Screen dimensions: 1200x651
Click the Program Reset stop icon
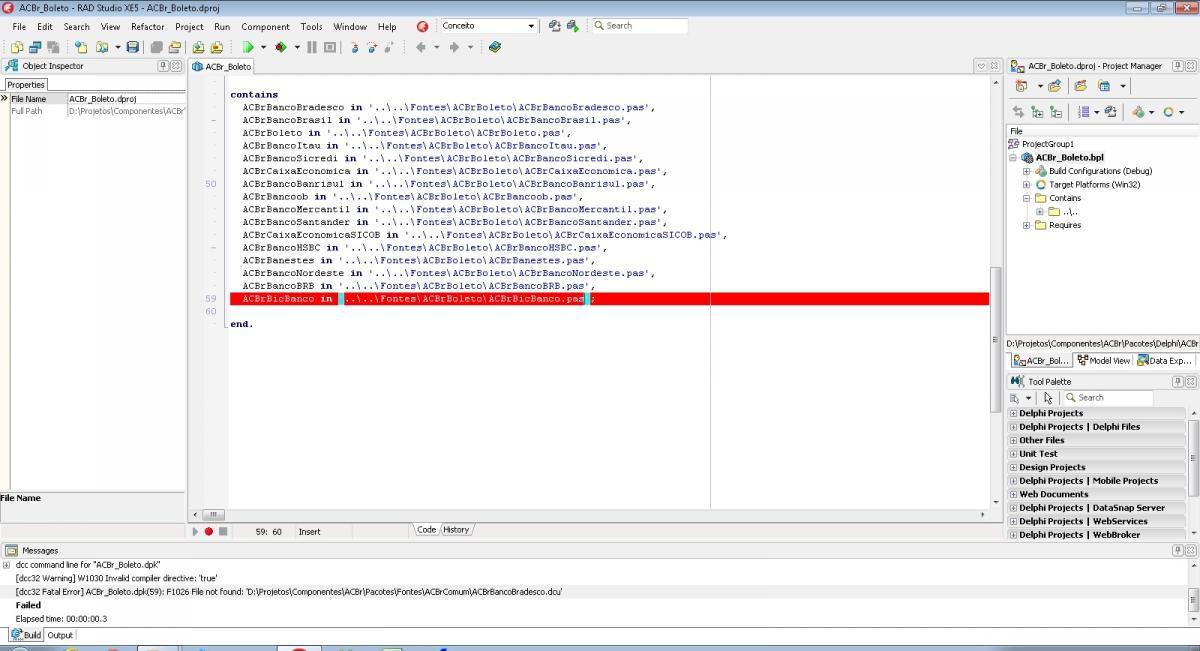329,46
